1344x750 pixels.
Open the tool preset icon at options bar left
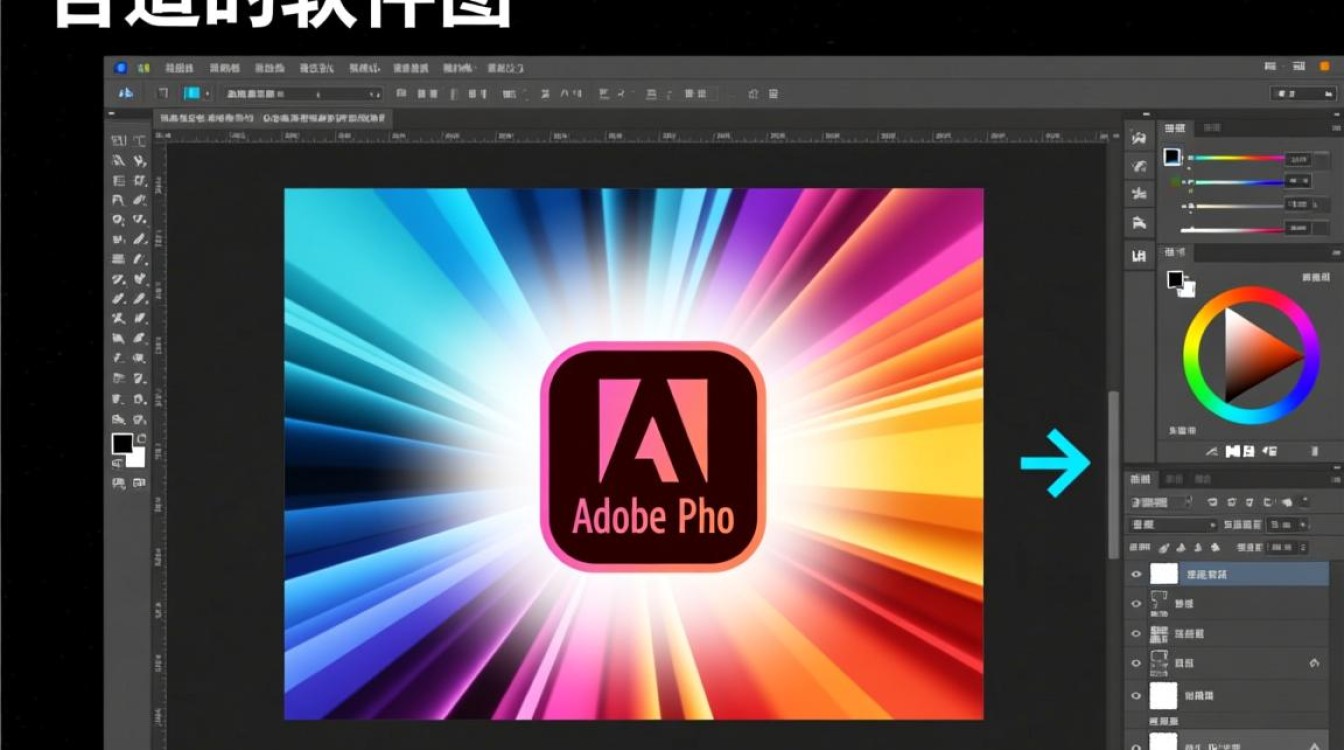point(126,93)
